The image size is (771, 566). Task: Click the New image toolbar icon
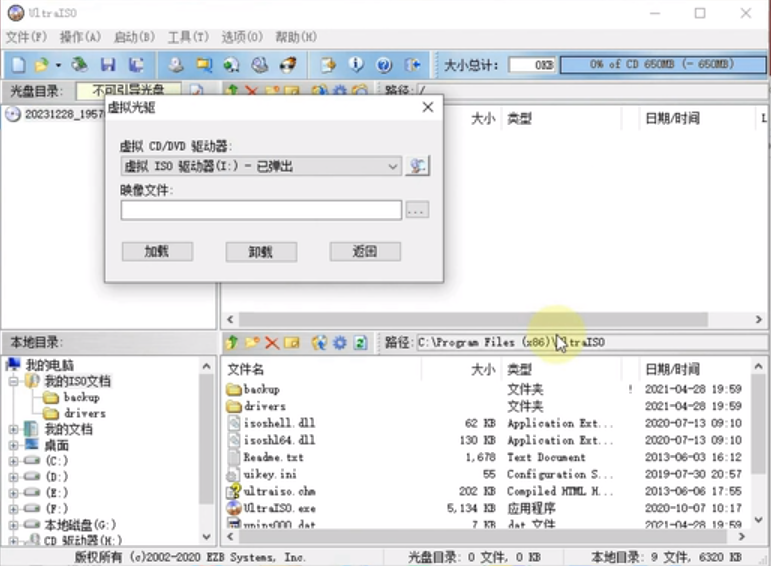(x=19, y=64)
